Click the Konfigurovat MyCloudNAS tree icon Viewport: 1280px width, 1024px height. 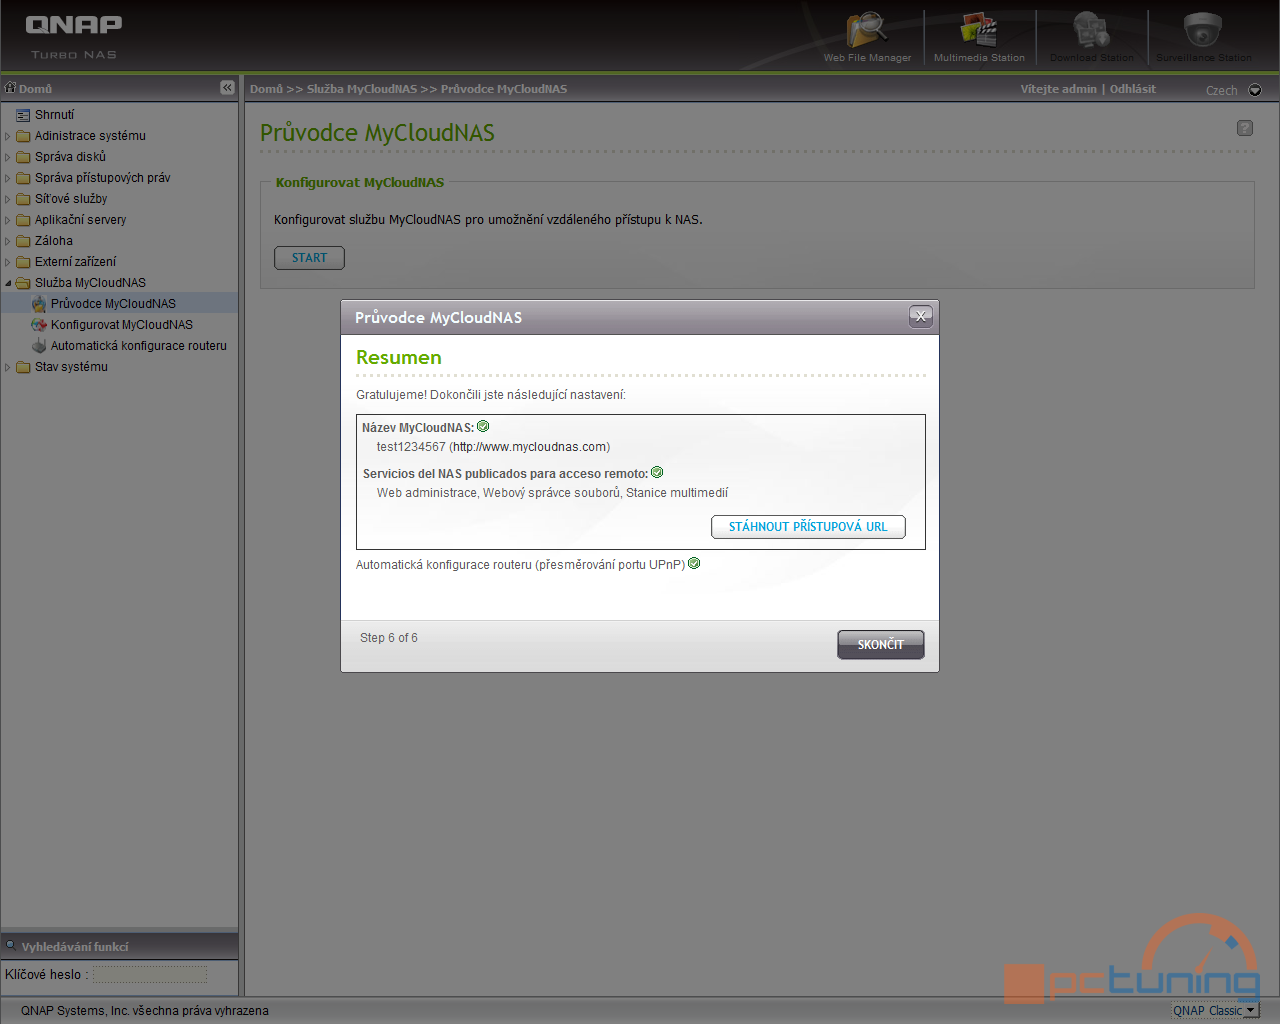click(x=39, y=325)
